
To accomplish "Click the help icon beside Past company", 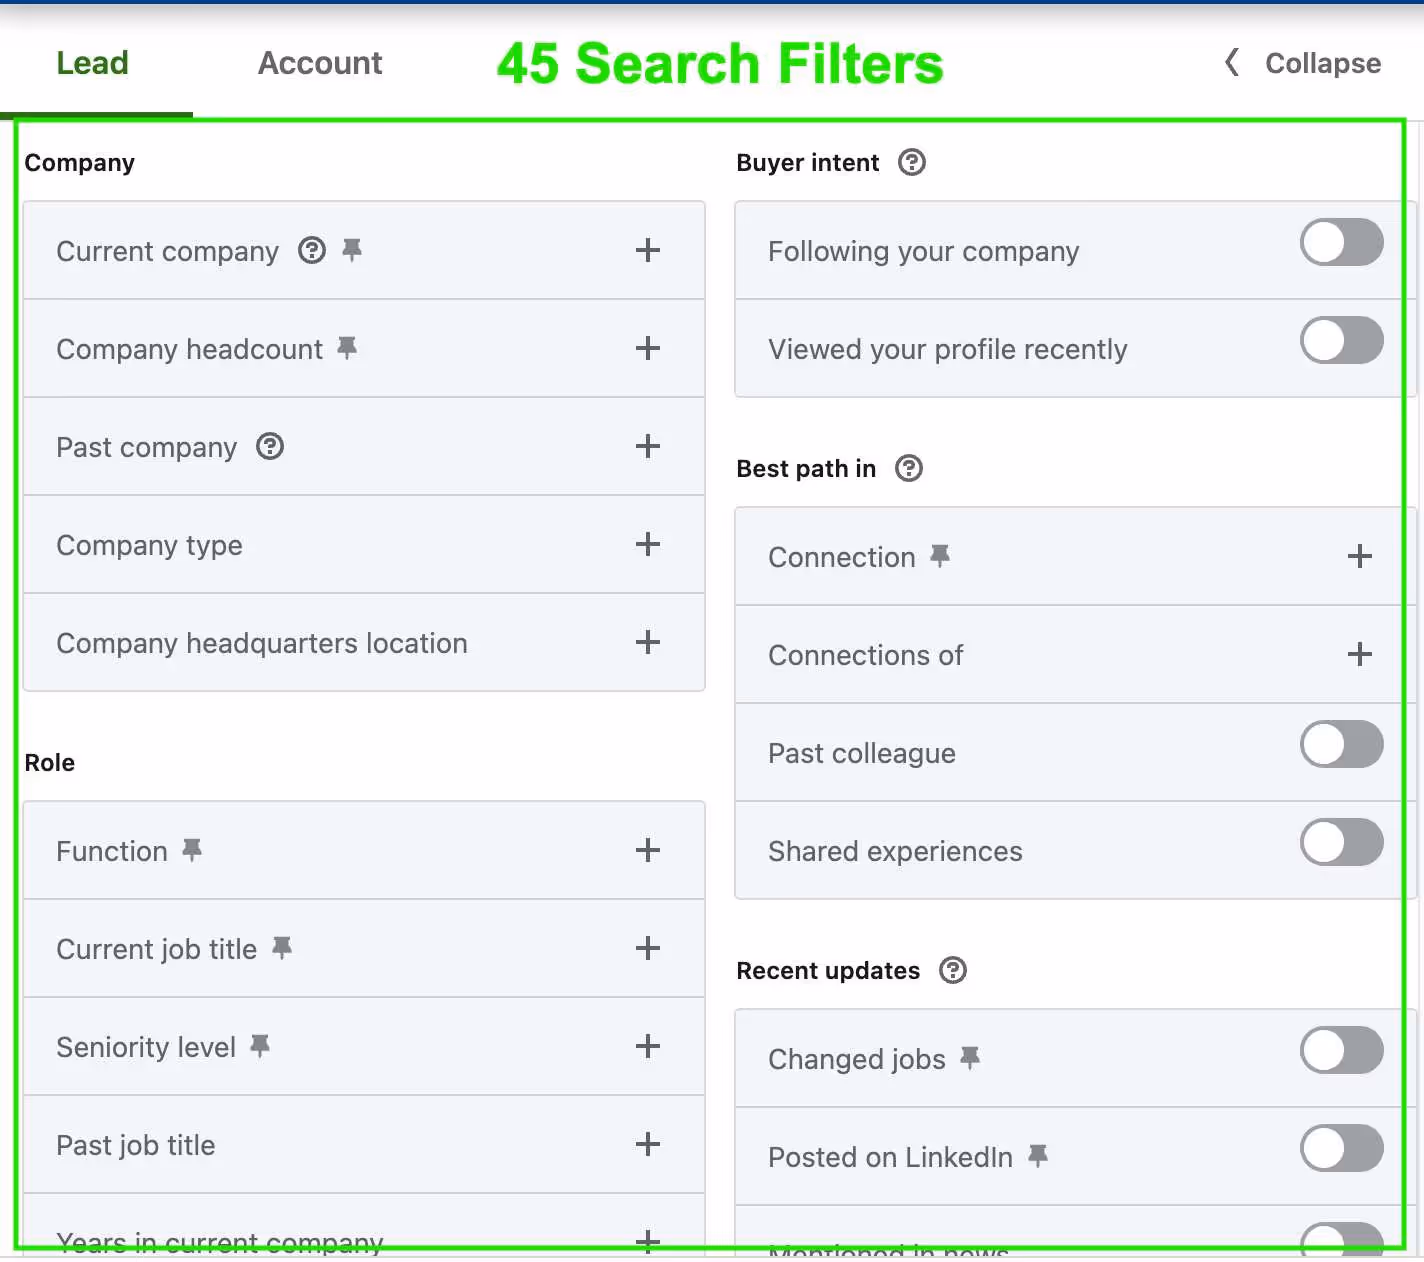I will (x=269, y=447).
